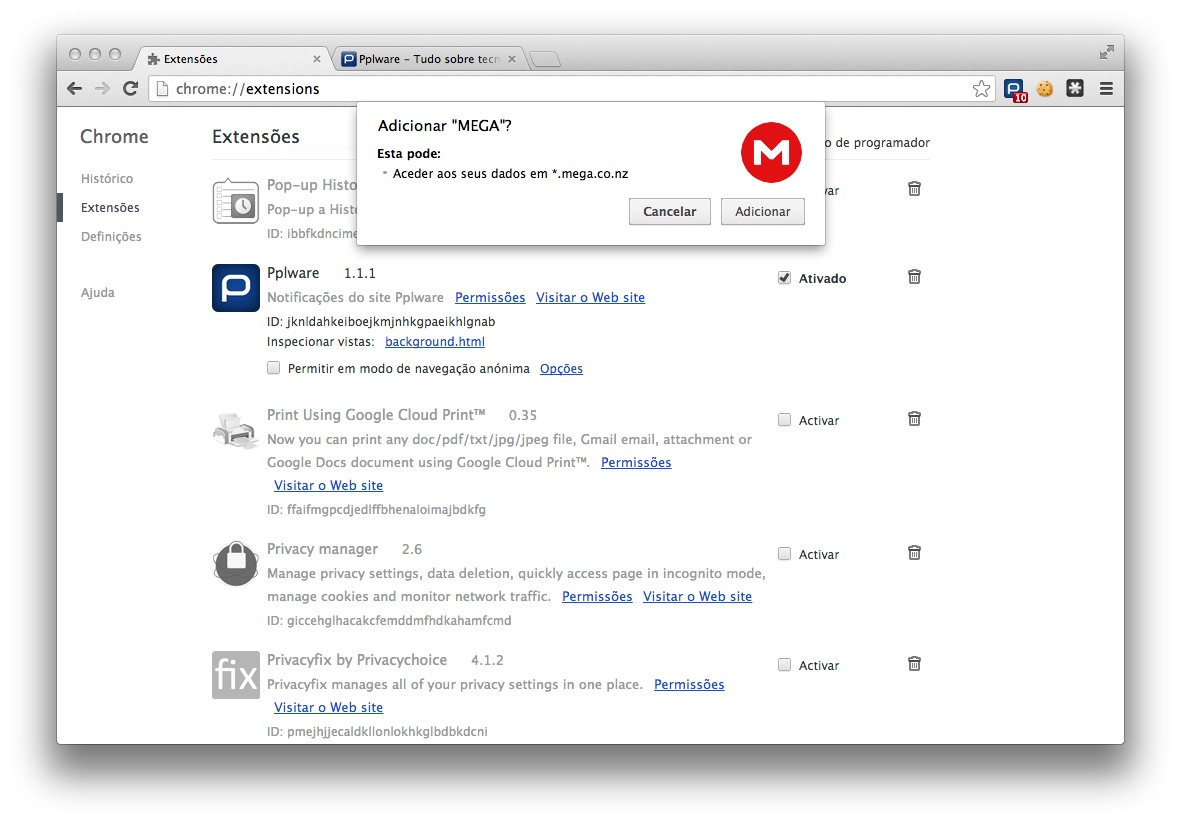Trash the Privacyfix by Privacychoice extension
The image size is (1181, 823).
tap(914, 664)
